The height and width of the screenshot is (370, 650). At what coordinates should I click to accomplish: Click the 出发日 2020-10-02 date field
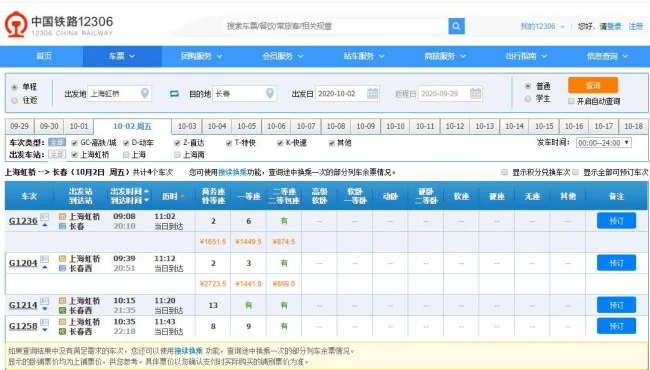click(x=347, y=93)
